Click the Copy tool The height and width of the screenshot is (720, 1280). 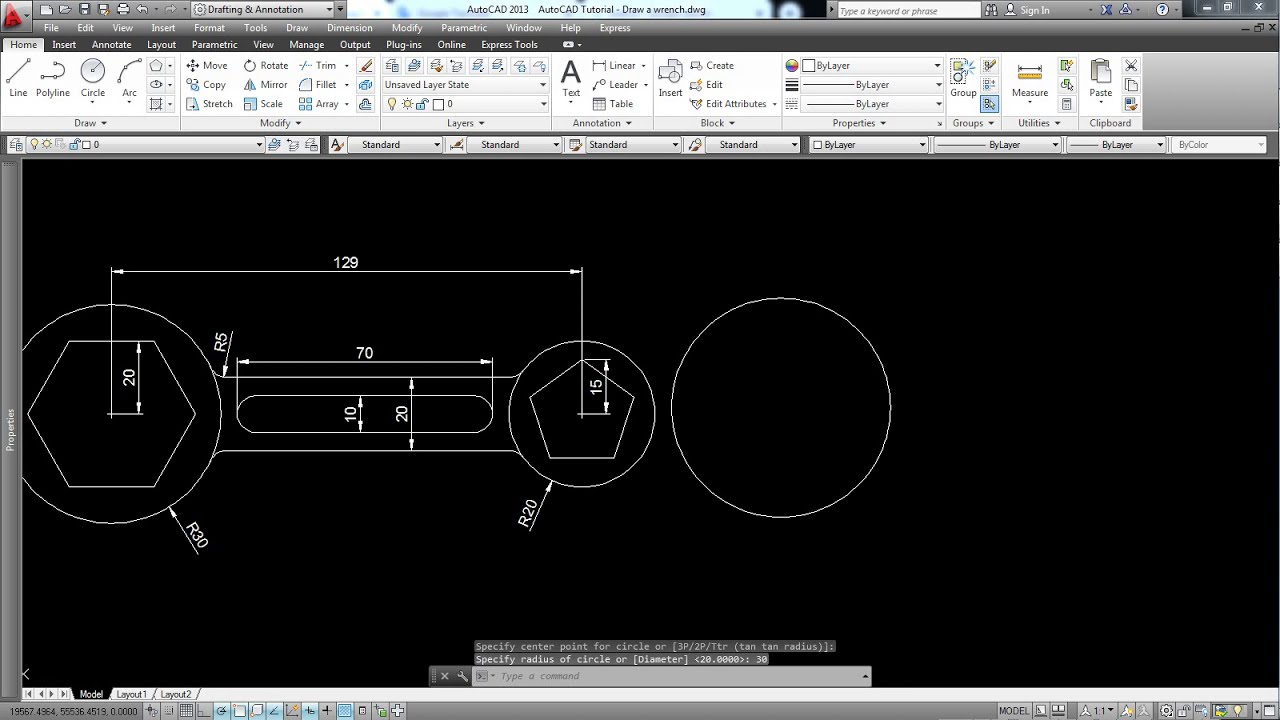pyautogui.click(x=206, y=85)
